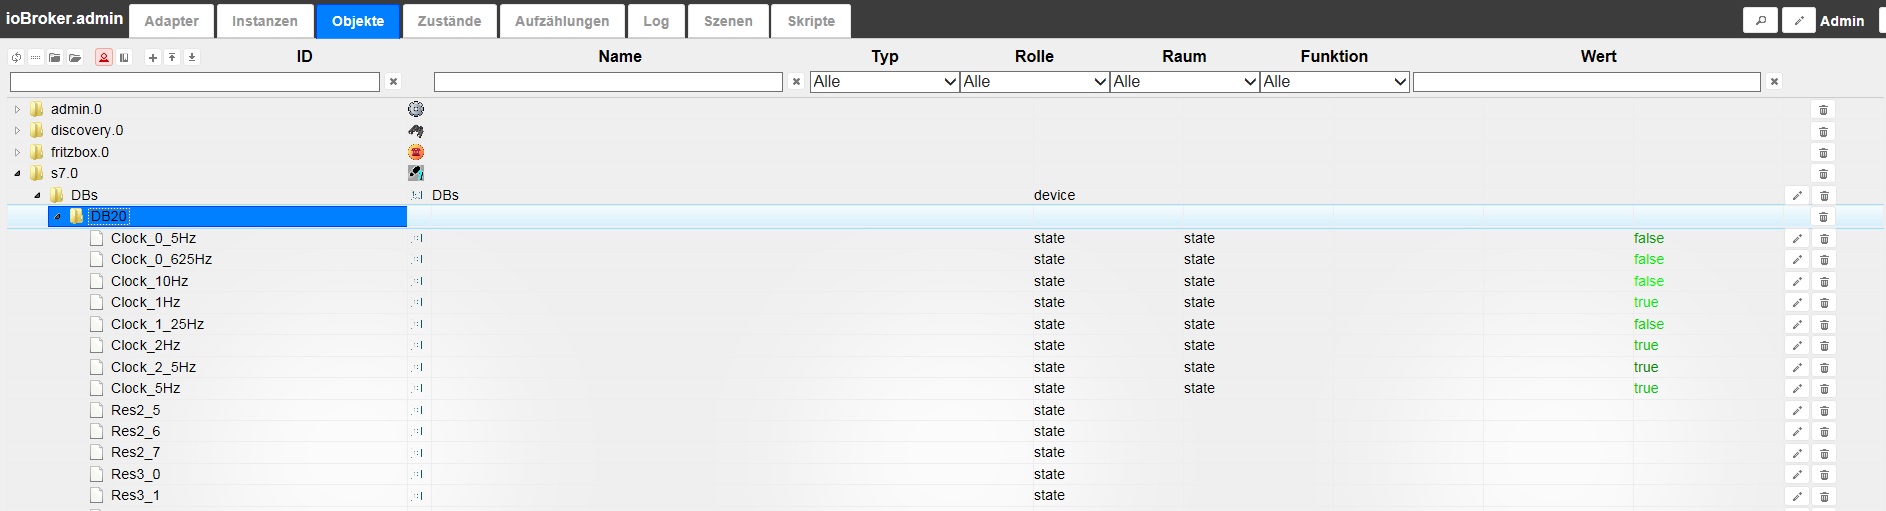This screenshot has height=511, width=1886.
Task: Switch to the Instanzen tab
Action: (x=264, y=21)
